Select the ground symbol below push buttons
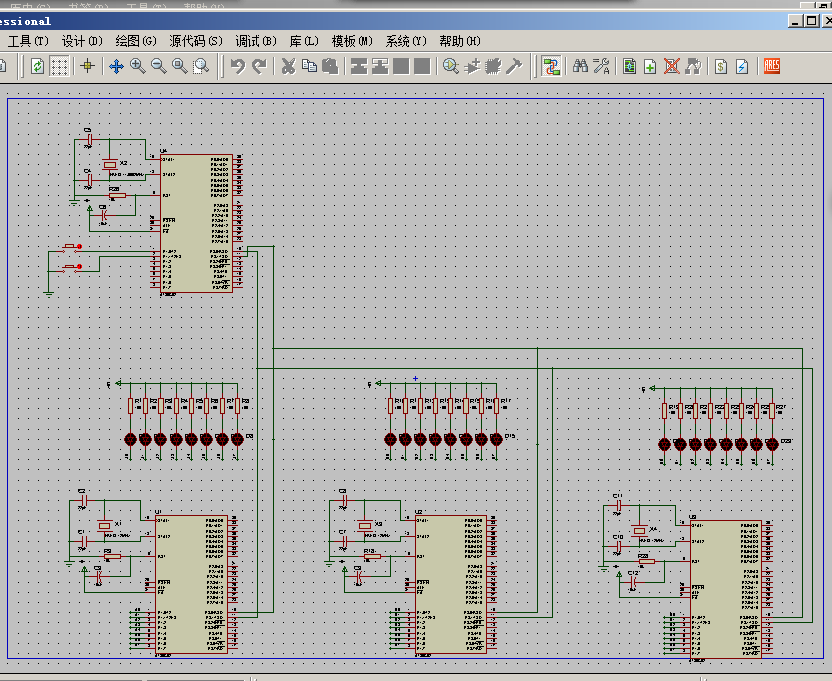Screen dimensions: 832x681 (48, 293)
